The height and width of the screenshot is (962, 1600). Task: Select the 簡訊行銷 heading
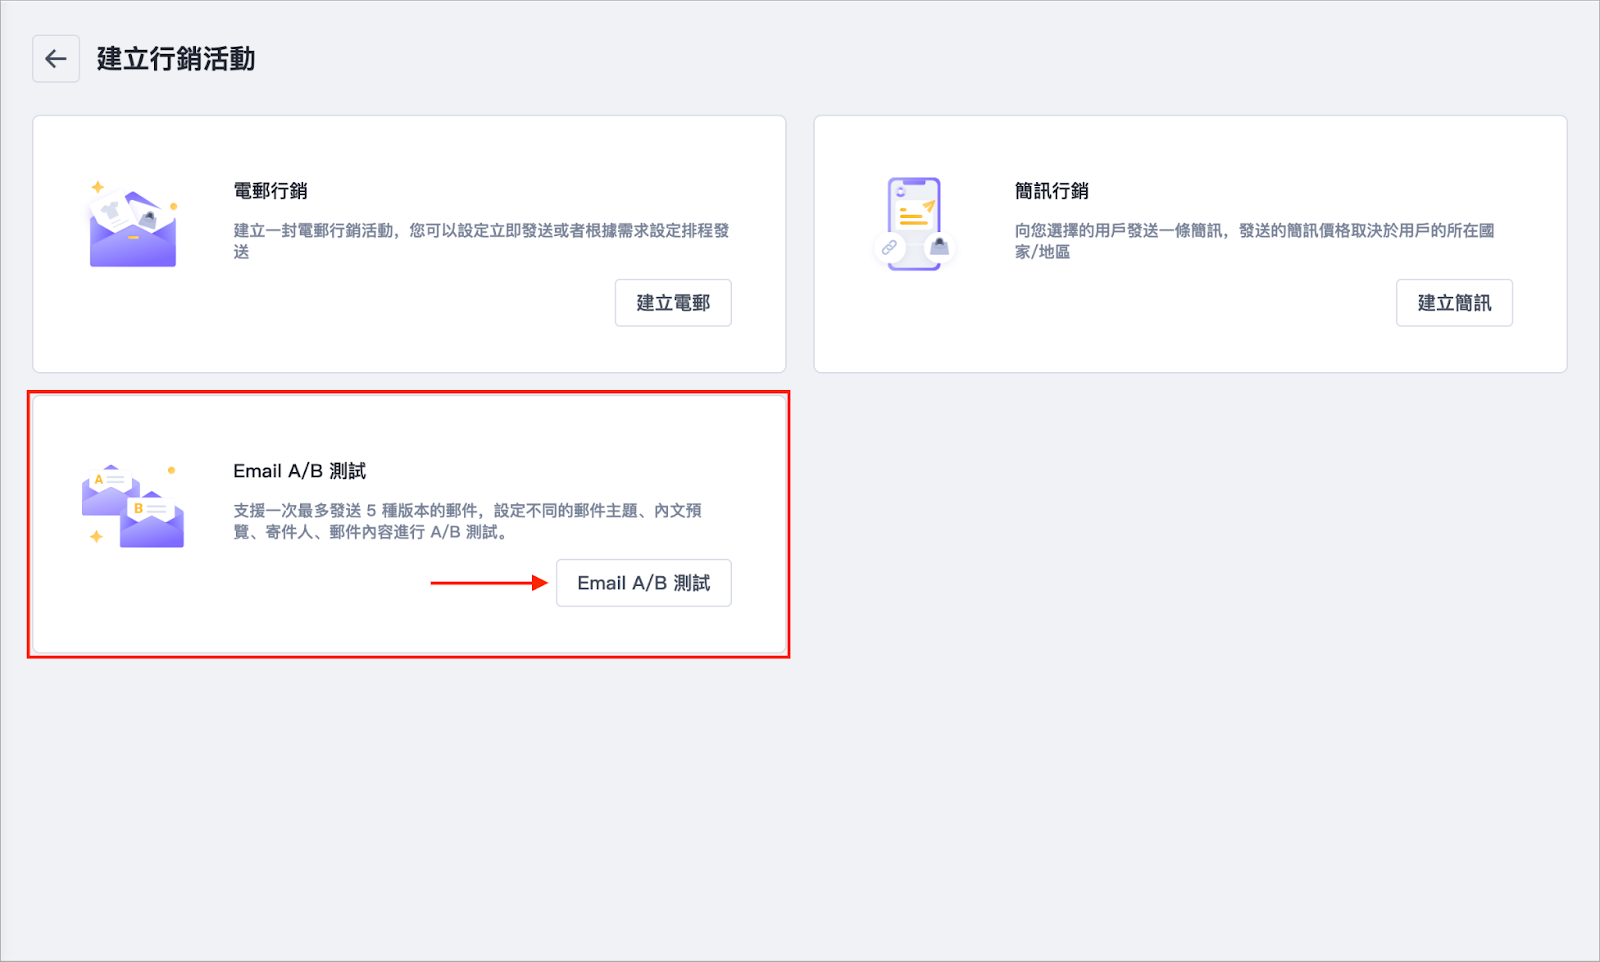(1051, 191)
